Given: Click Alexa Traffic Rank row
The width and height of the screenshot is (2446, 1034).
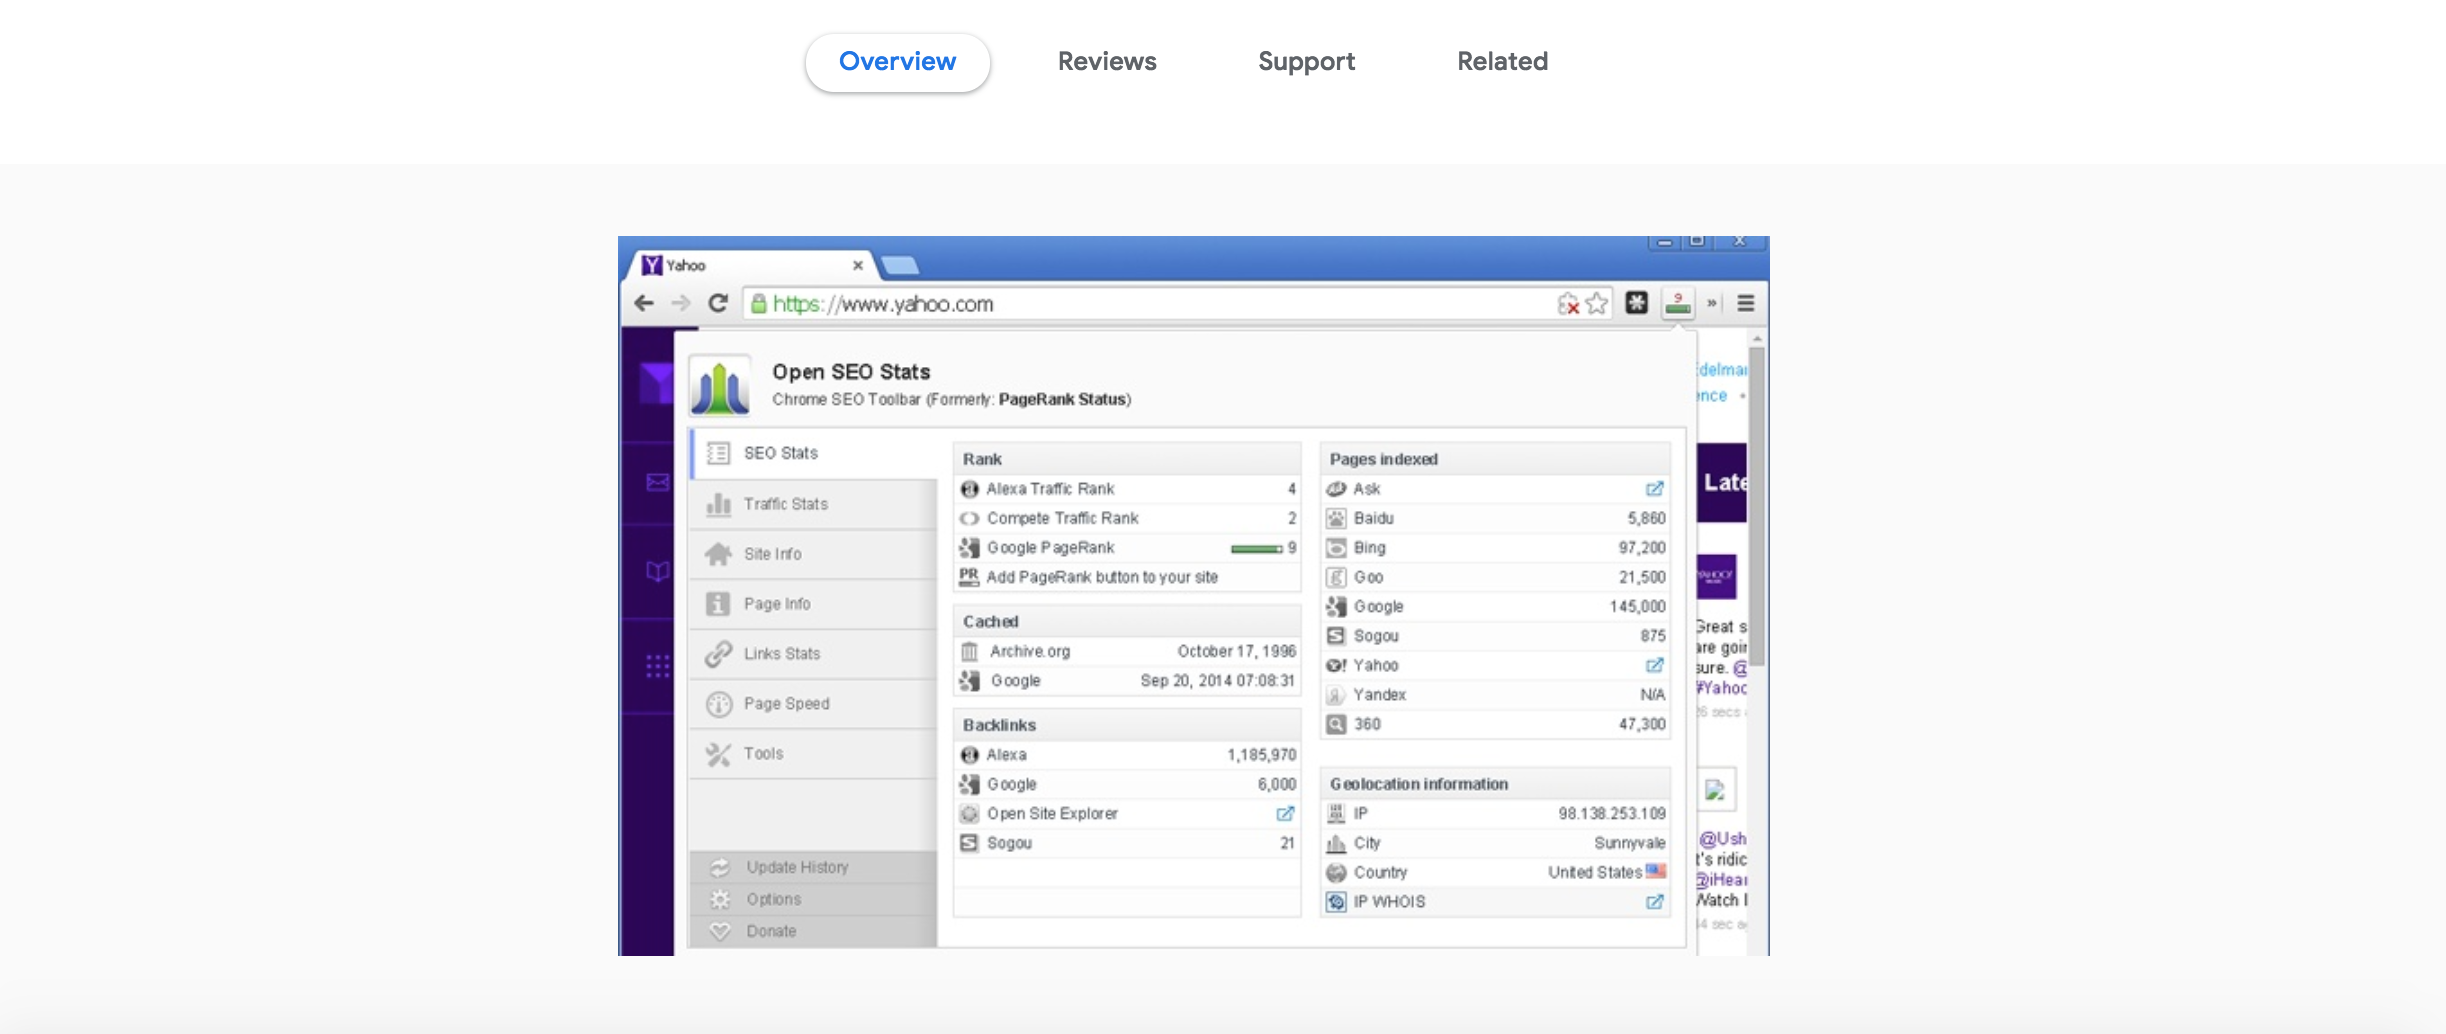Looking at the screenshot, I should (x=1128, y=489).
